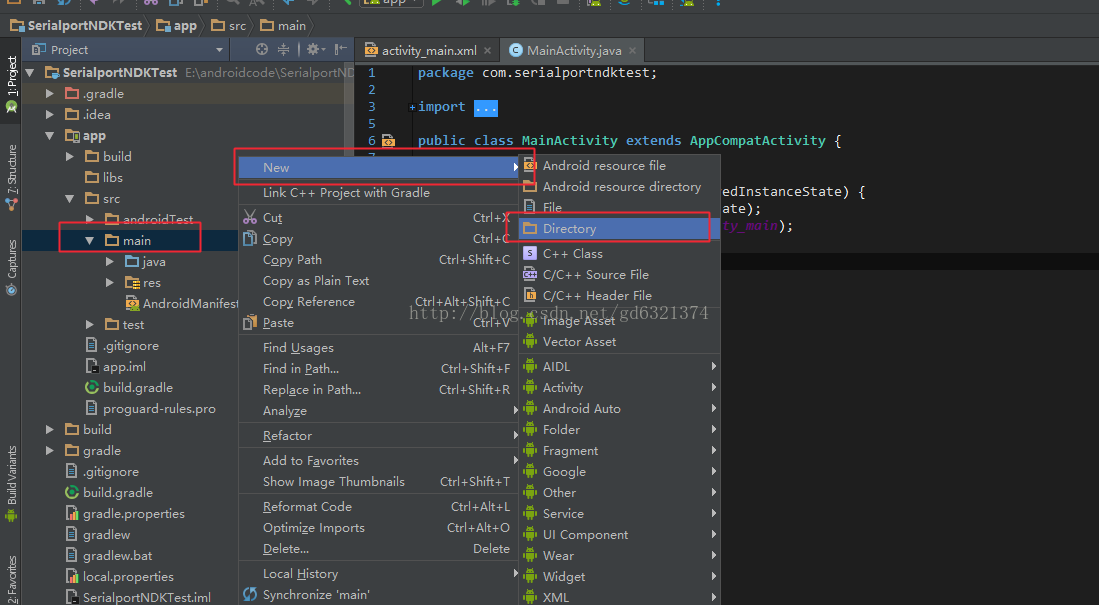This screenshot has width=1099, height=605.
Task: Collapse the SerialportNDKTest root node arrow
Action: pos(30,72)
